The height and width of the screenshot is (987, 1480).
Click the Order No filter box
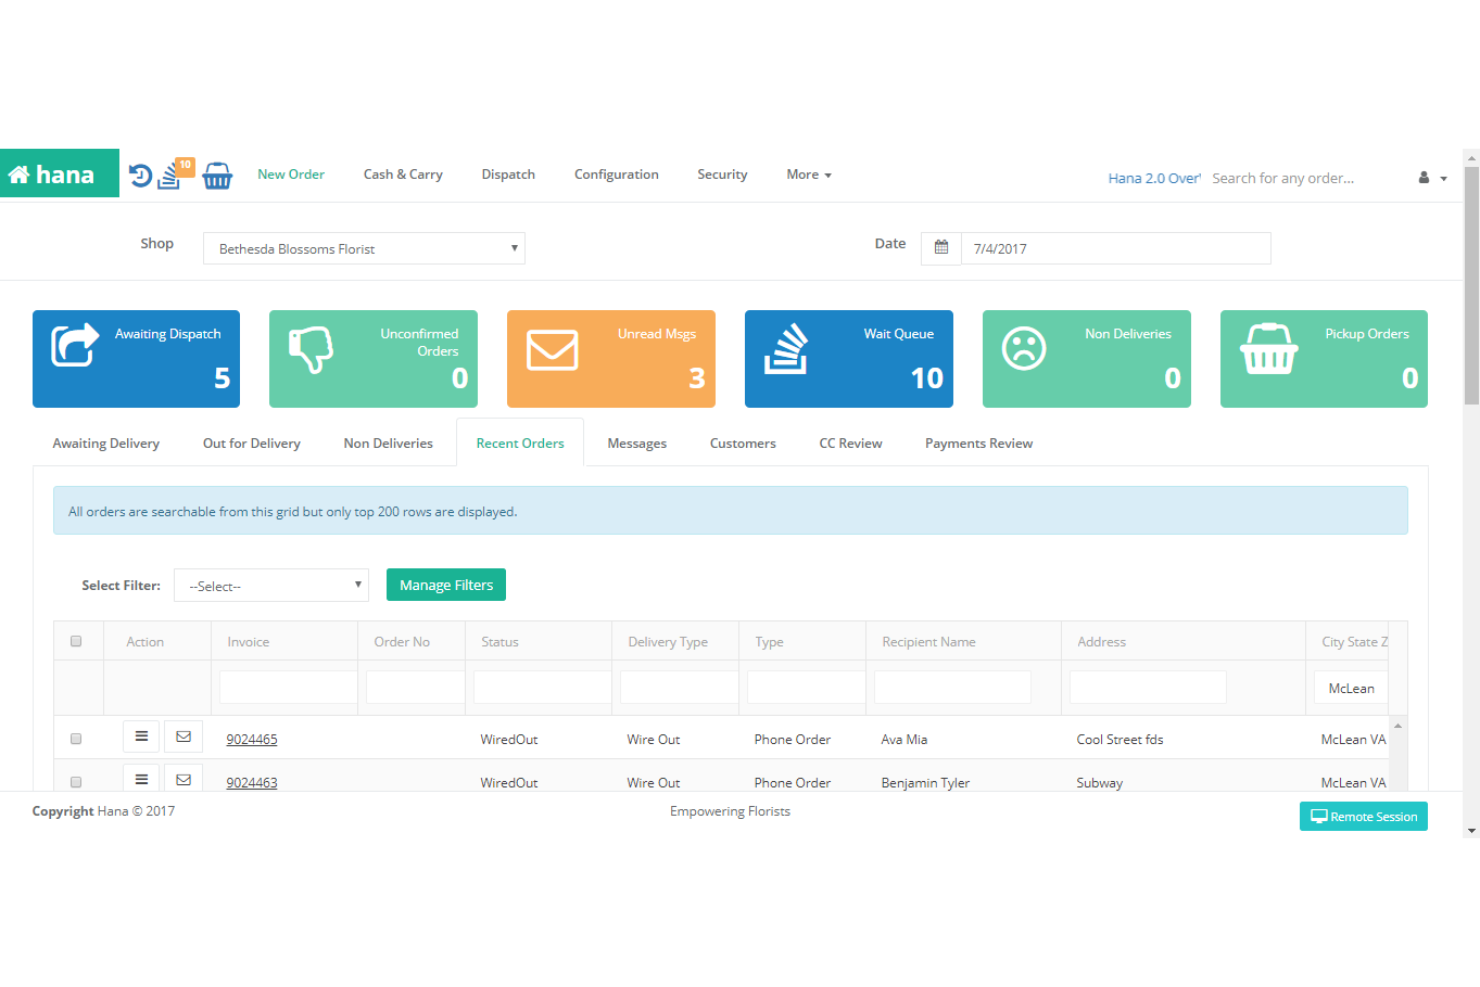coord(415,687)
